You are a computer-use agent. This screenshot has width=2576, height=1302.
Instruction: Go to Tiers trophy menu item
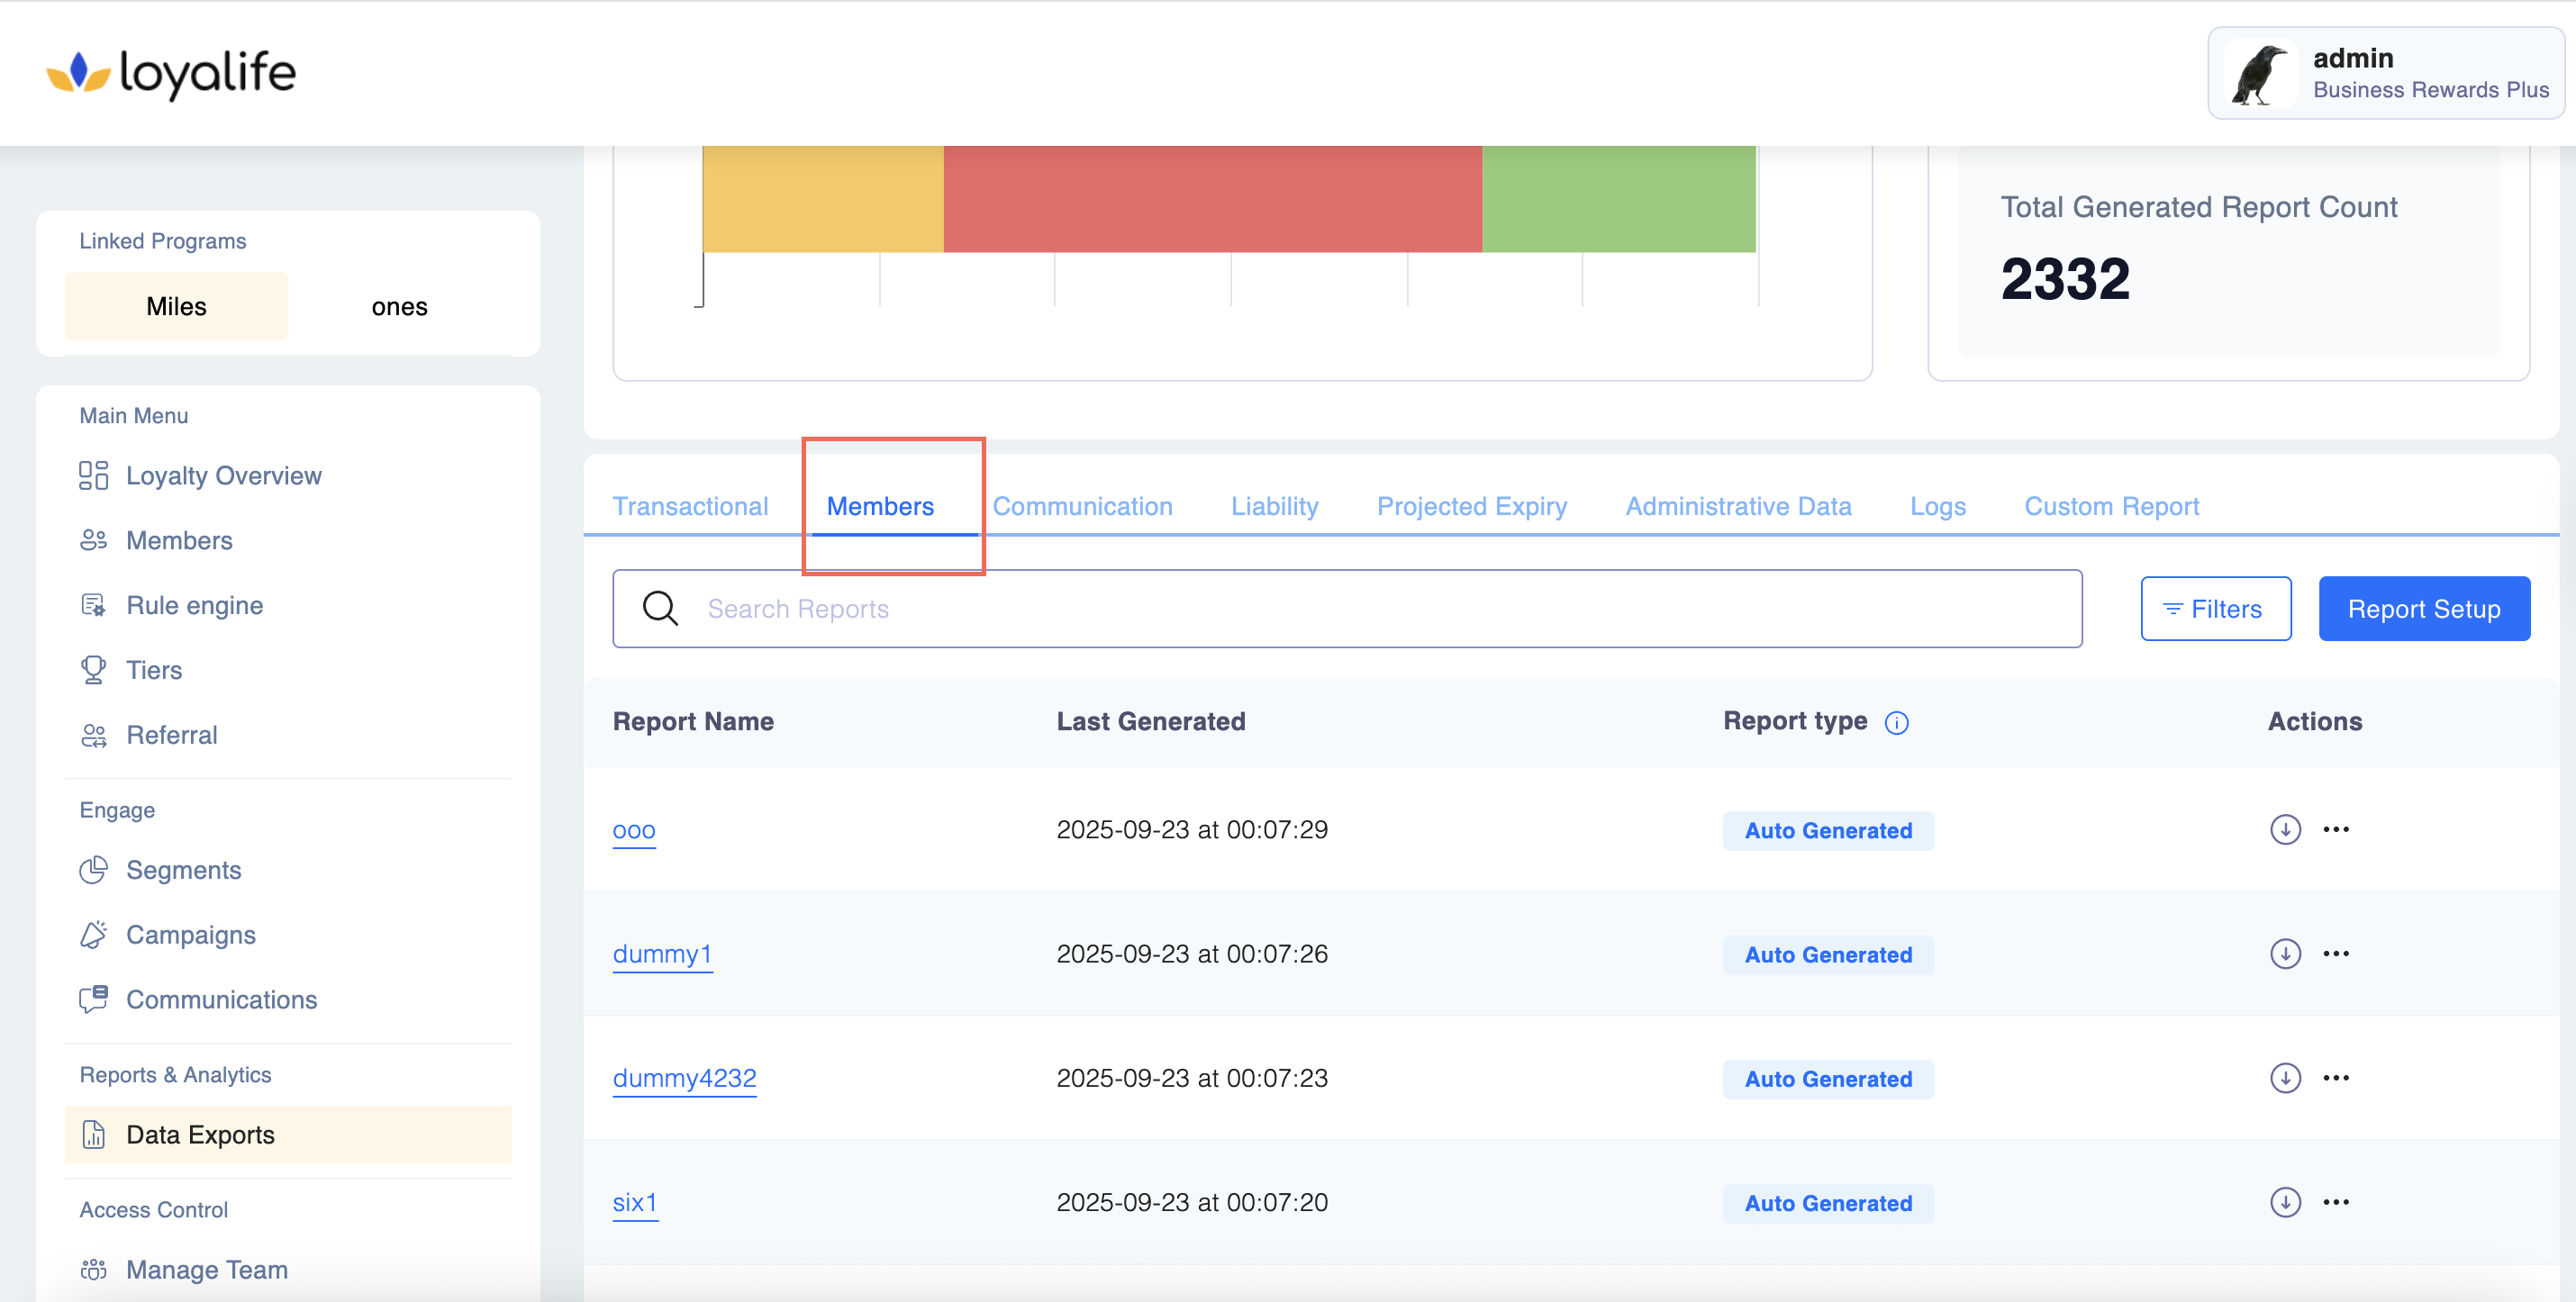pos(153,670)
